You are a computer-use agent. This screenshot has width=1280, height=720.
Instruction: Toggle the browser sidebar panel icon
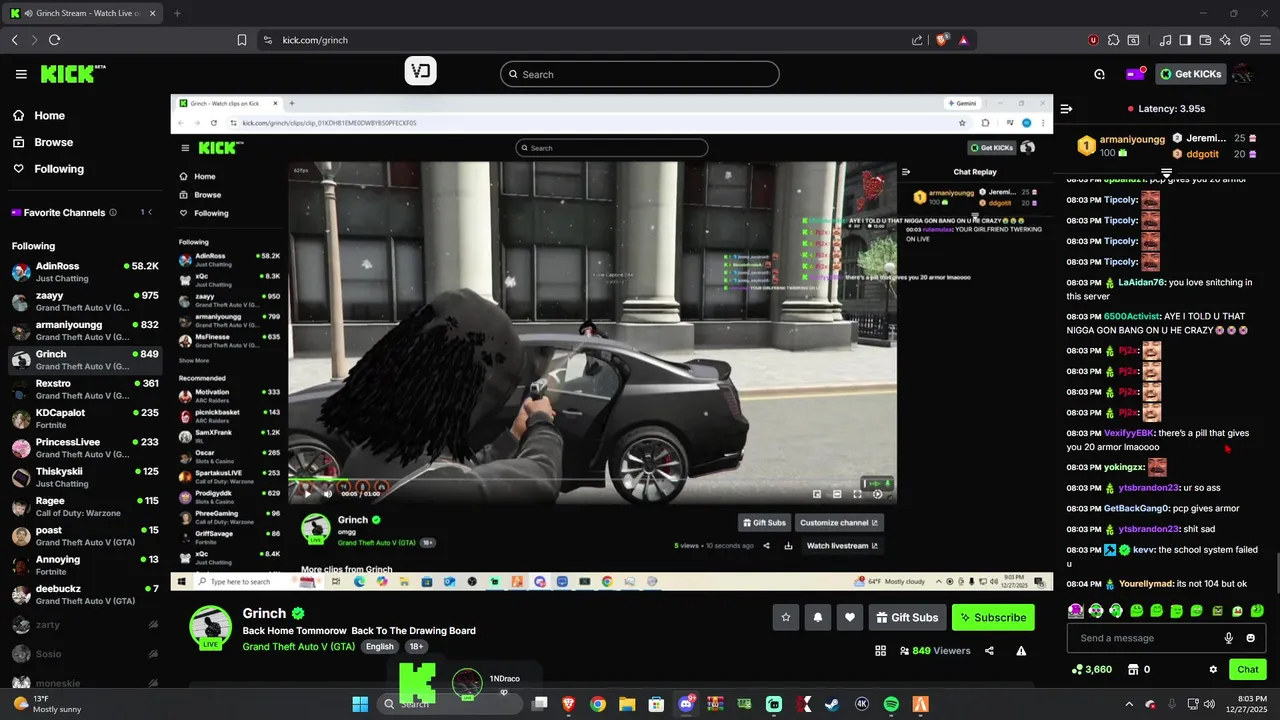click(x=1185, y=40)
